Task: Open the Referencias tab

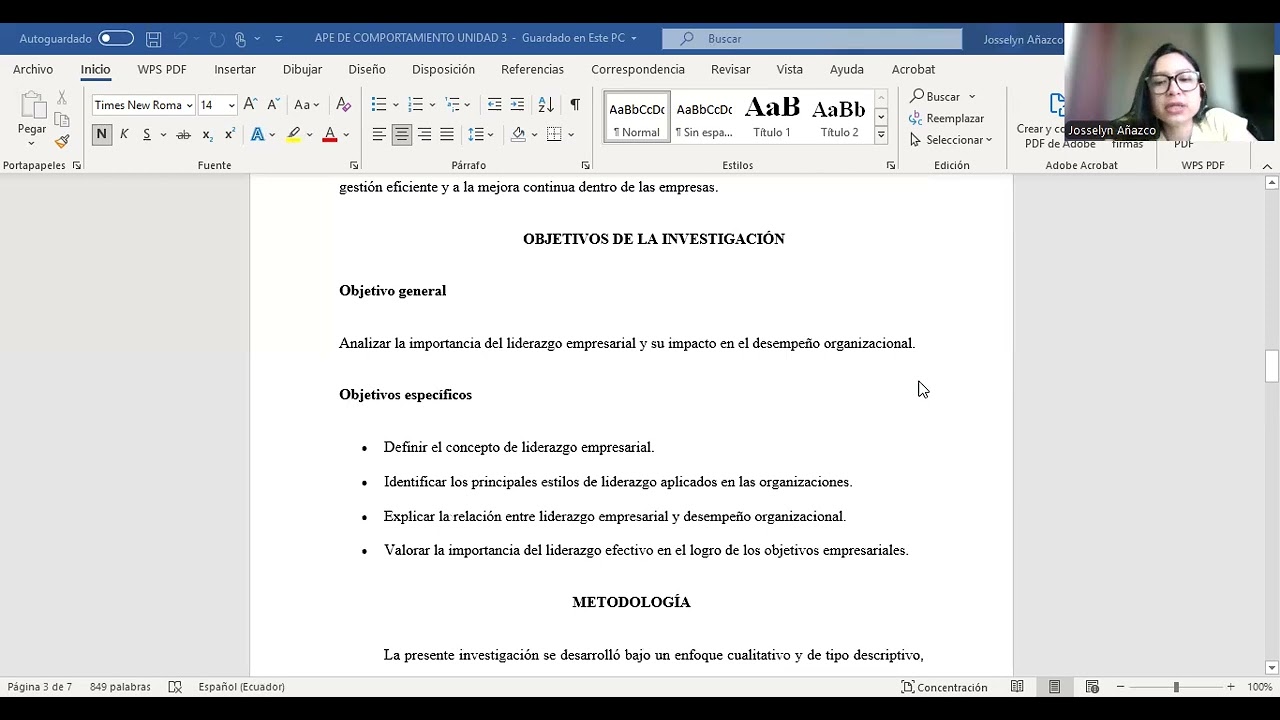Action: tap(532, 69)
